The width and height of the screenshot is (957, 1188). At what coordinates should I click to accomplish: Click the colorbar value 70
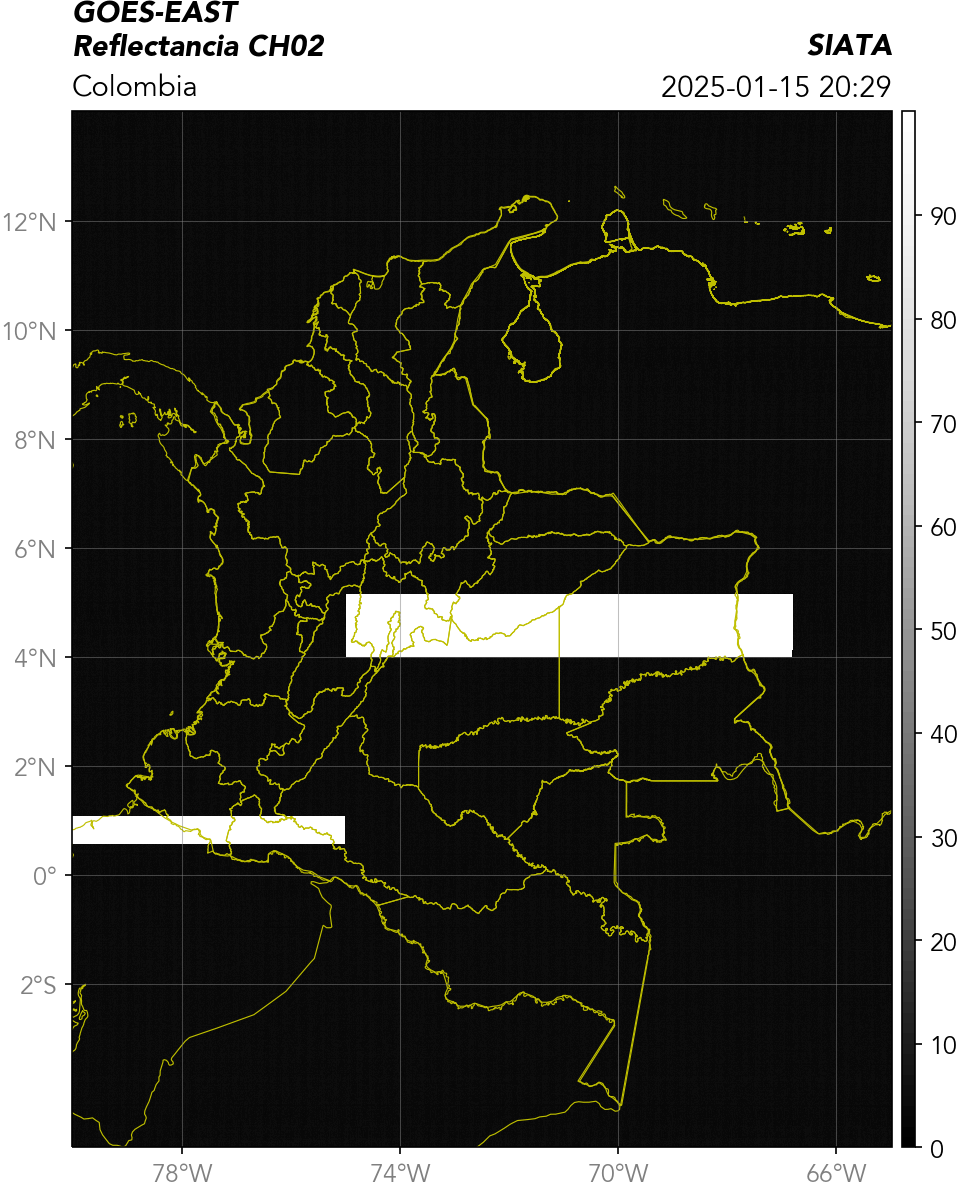[943, 424]
